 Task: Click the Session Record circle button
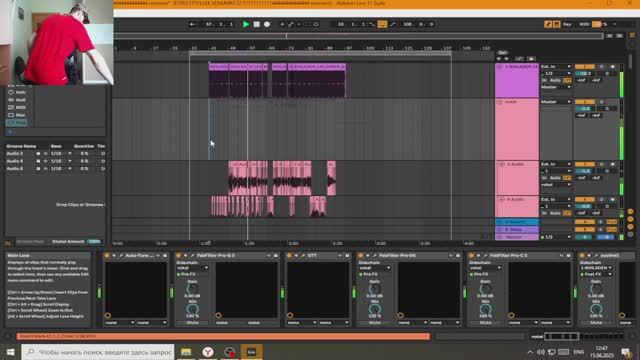316,24
